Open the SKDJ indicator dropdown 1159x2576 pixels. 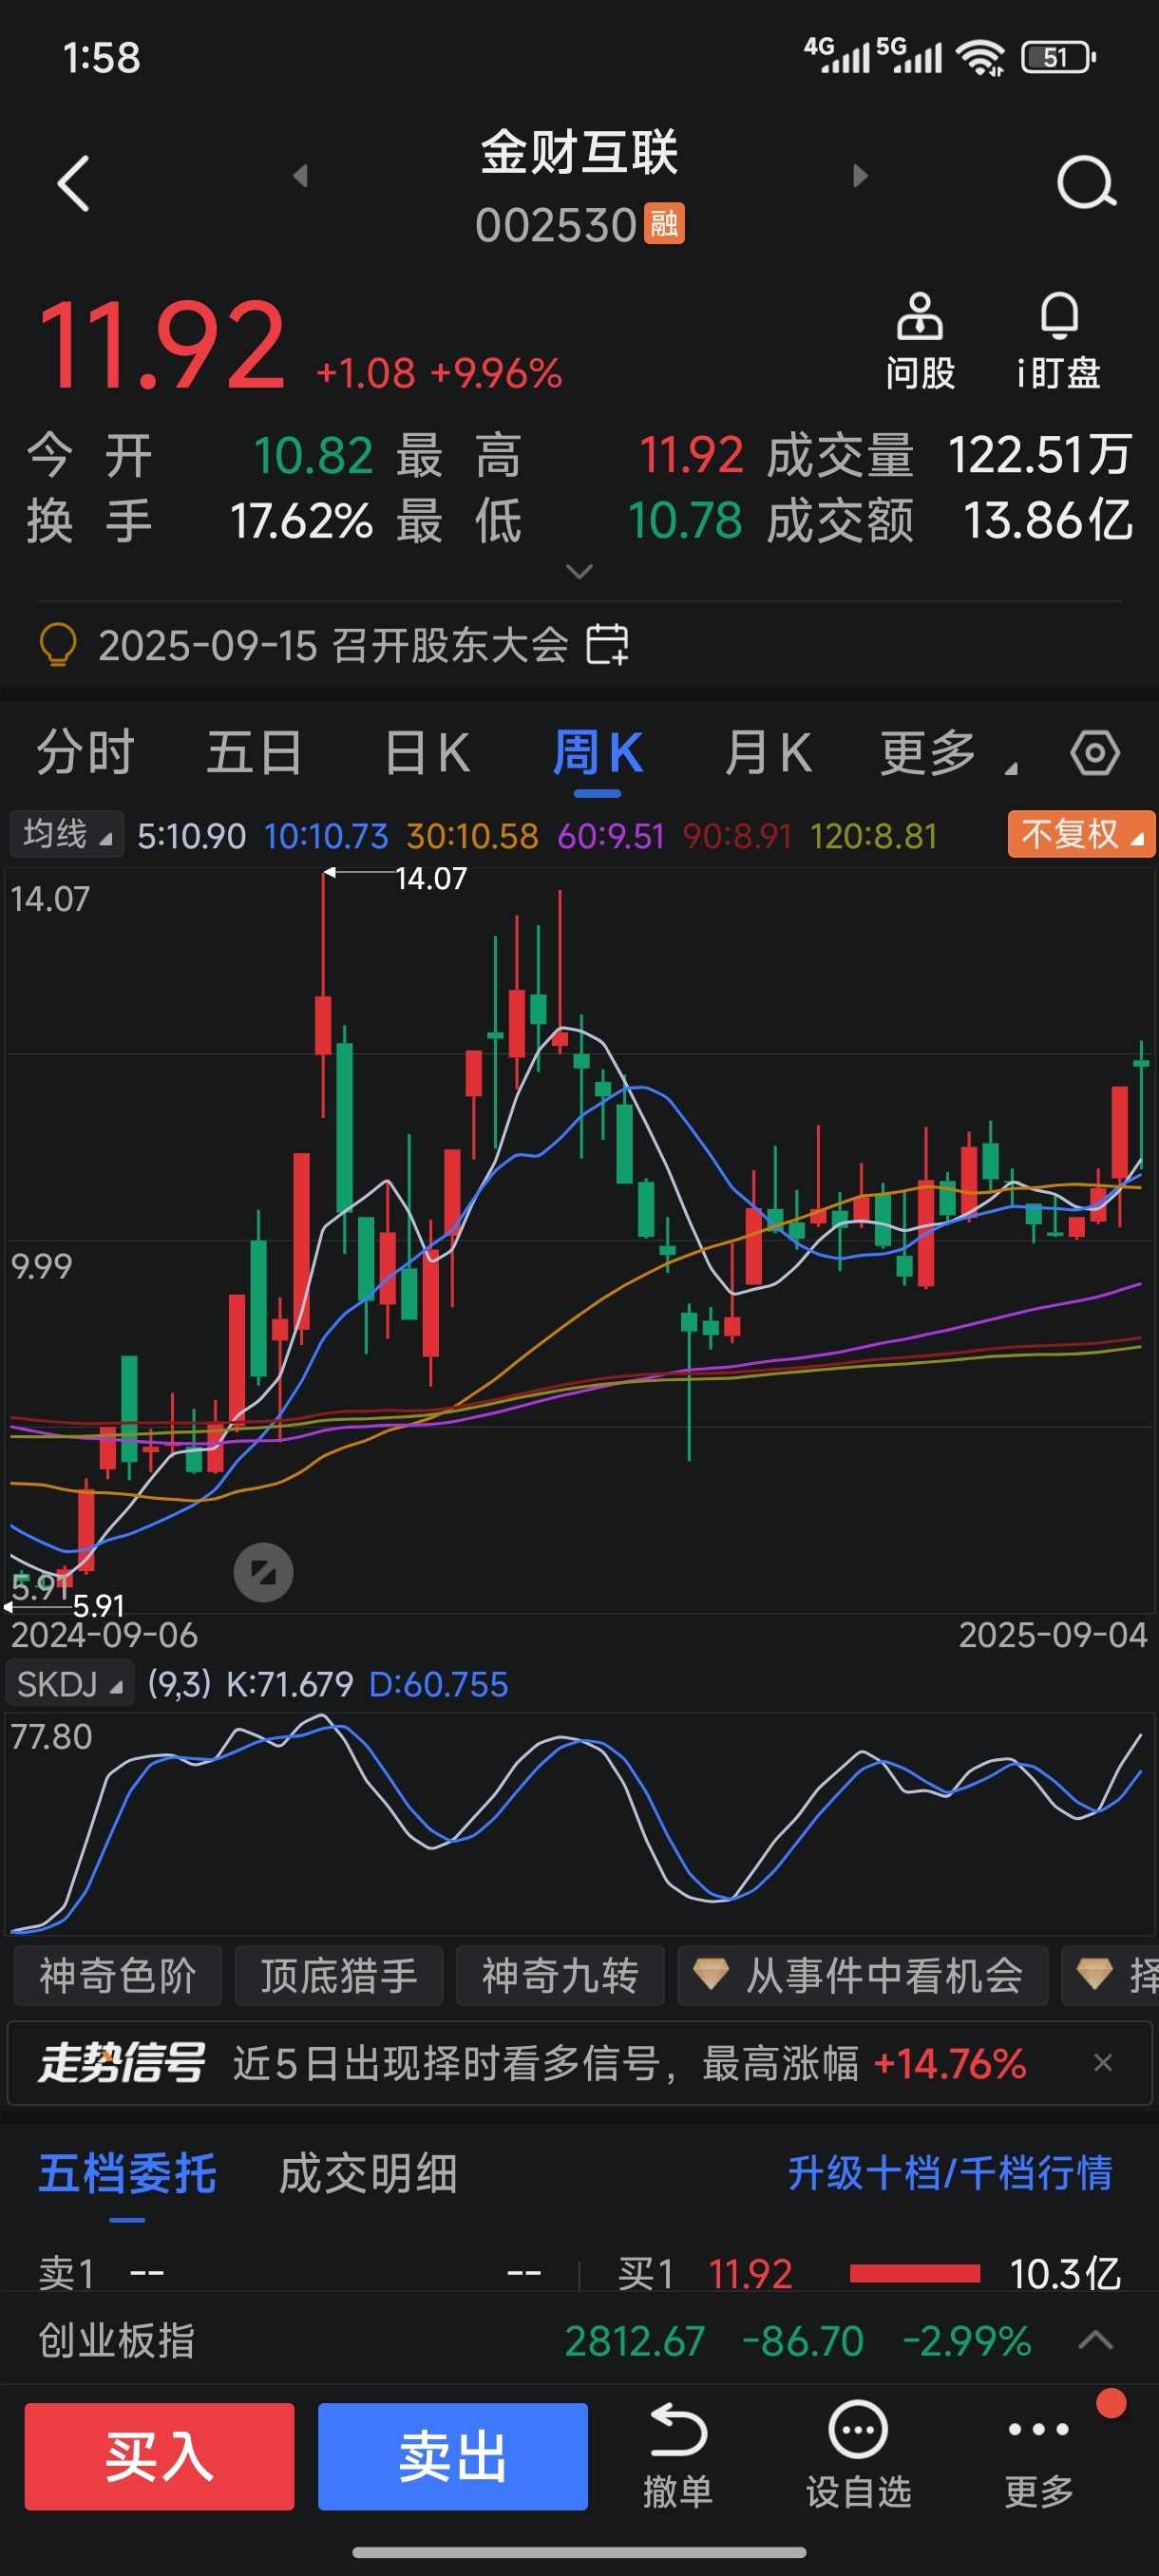(x=70, y=1684)
